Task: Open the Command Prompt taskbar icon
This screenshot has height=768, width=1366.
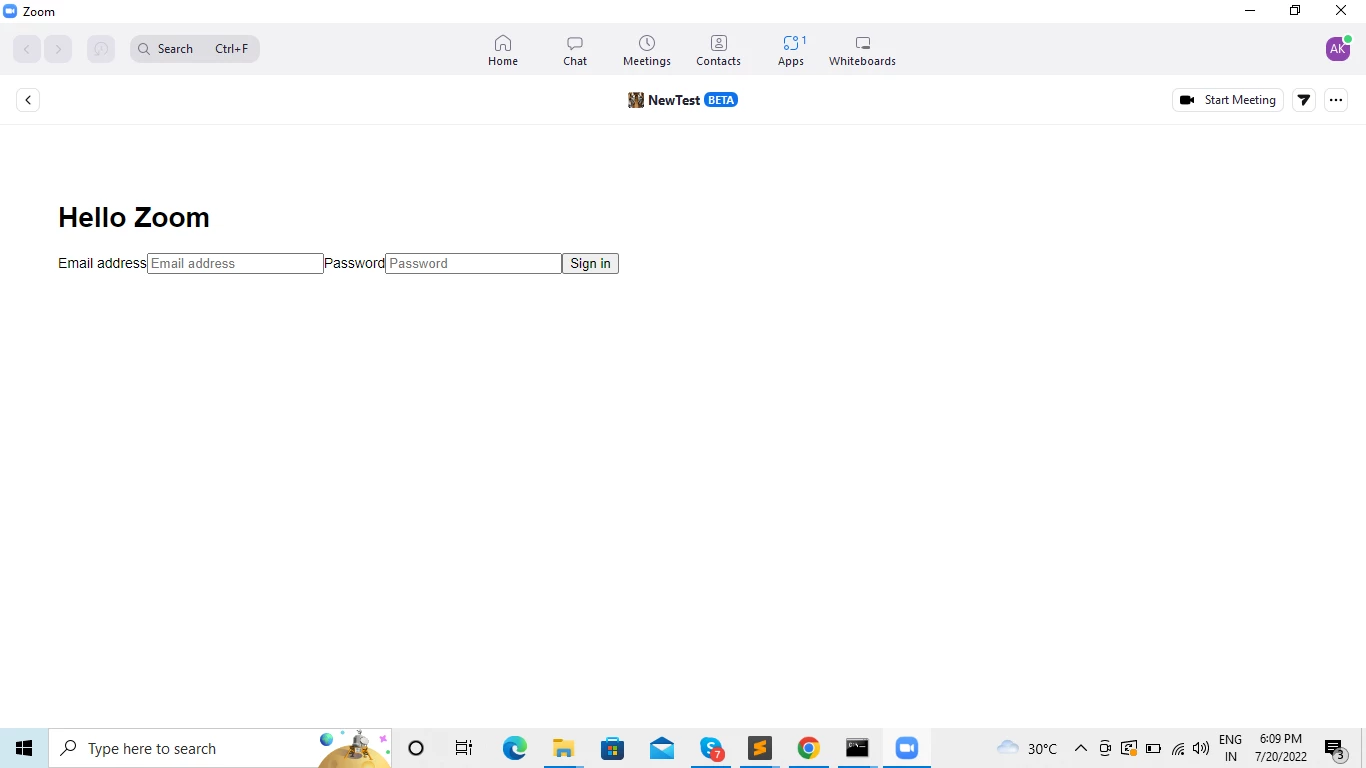Action: [x=858, y=748]
